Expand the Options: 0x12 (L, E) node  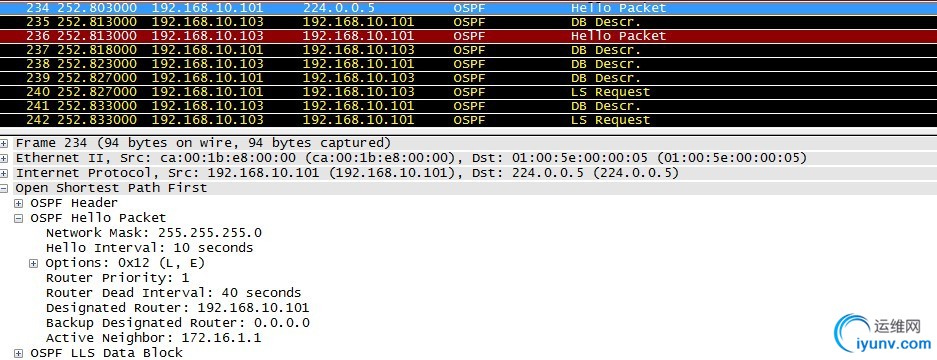pyautogui.click(x=34, y=263)
